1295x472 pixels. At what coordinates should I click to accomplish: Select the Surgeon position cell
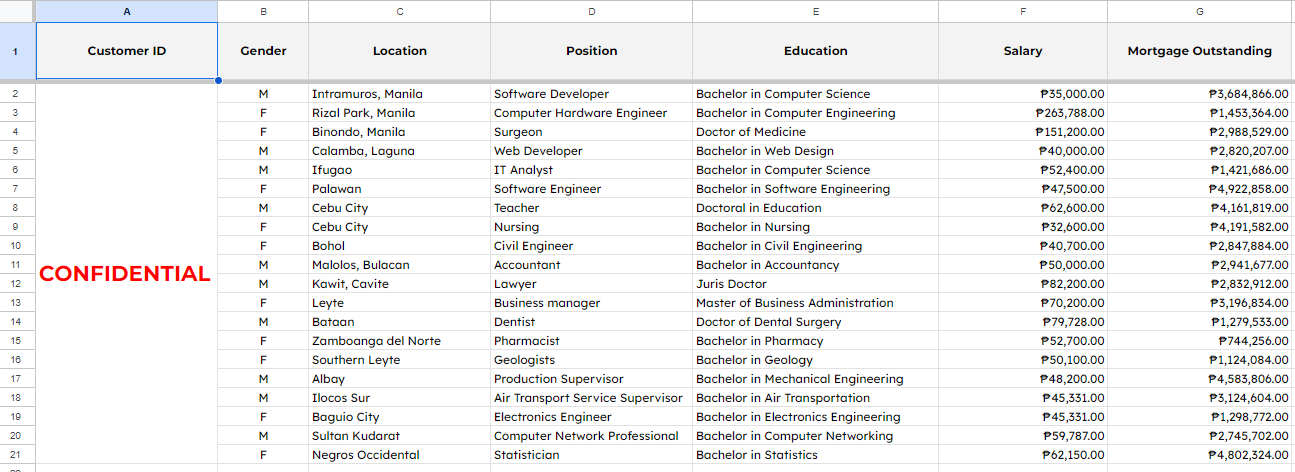tap(590, 132)
